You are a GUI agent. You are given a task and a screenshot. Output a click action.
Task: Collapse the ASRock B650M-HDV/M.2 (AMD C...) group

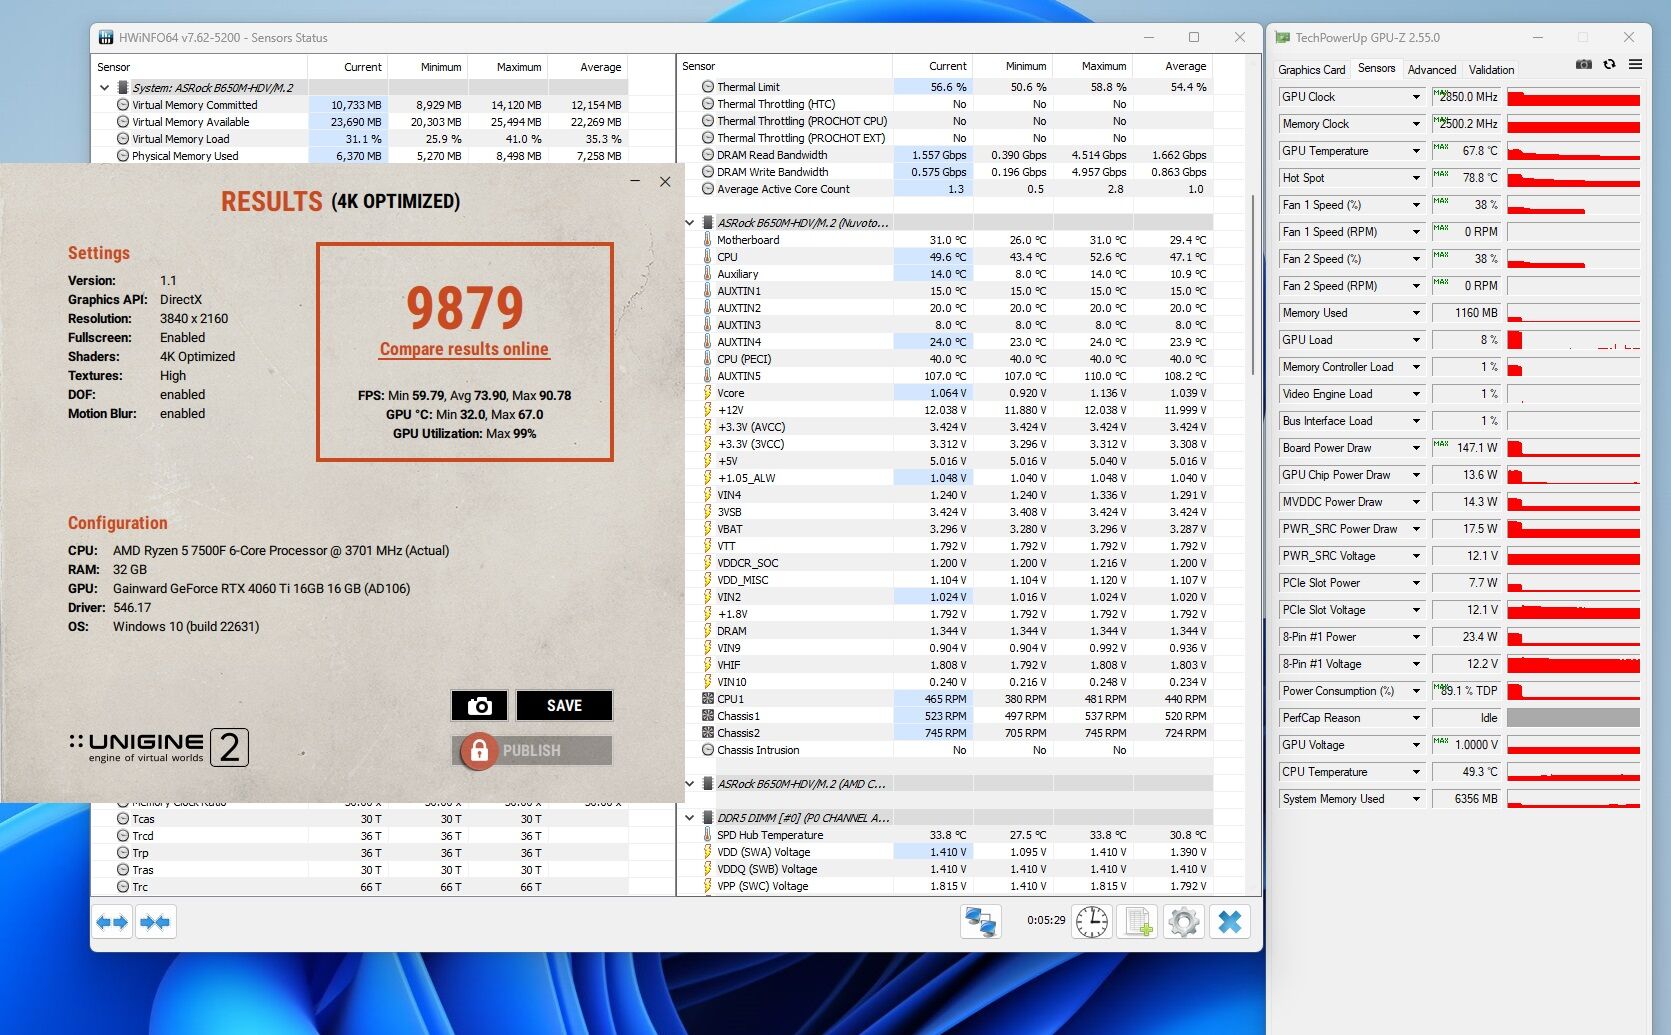(x=689, y=784)
